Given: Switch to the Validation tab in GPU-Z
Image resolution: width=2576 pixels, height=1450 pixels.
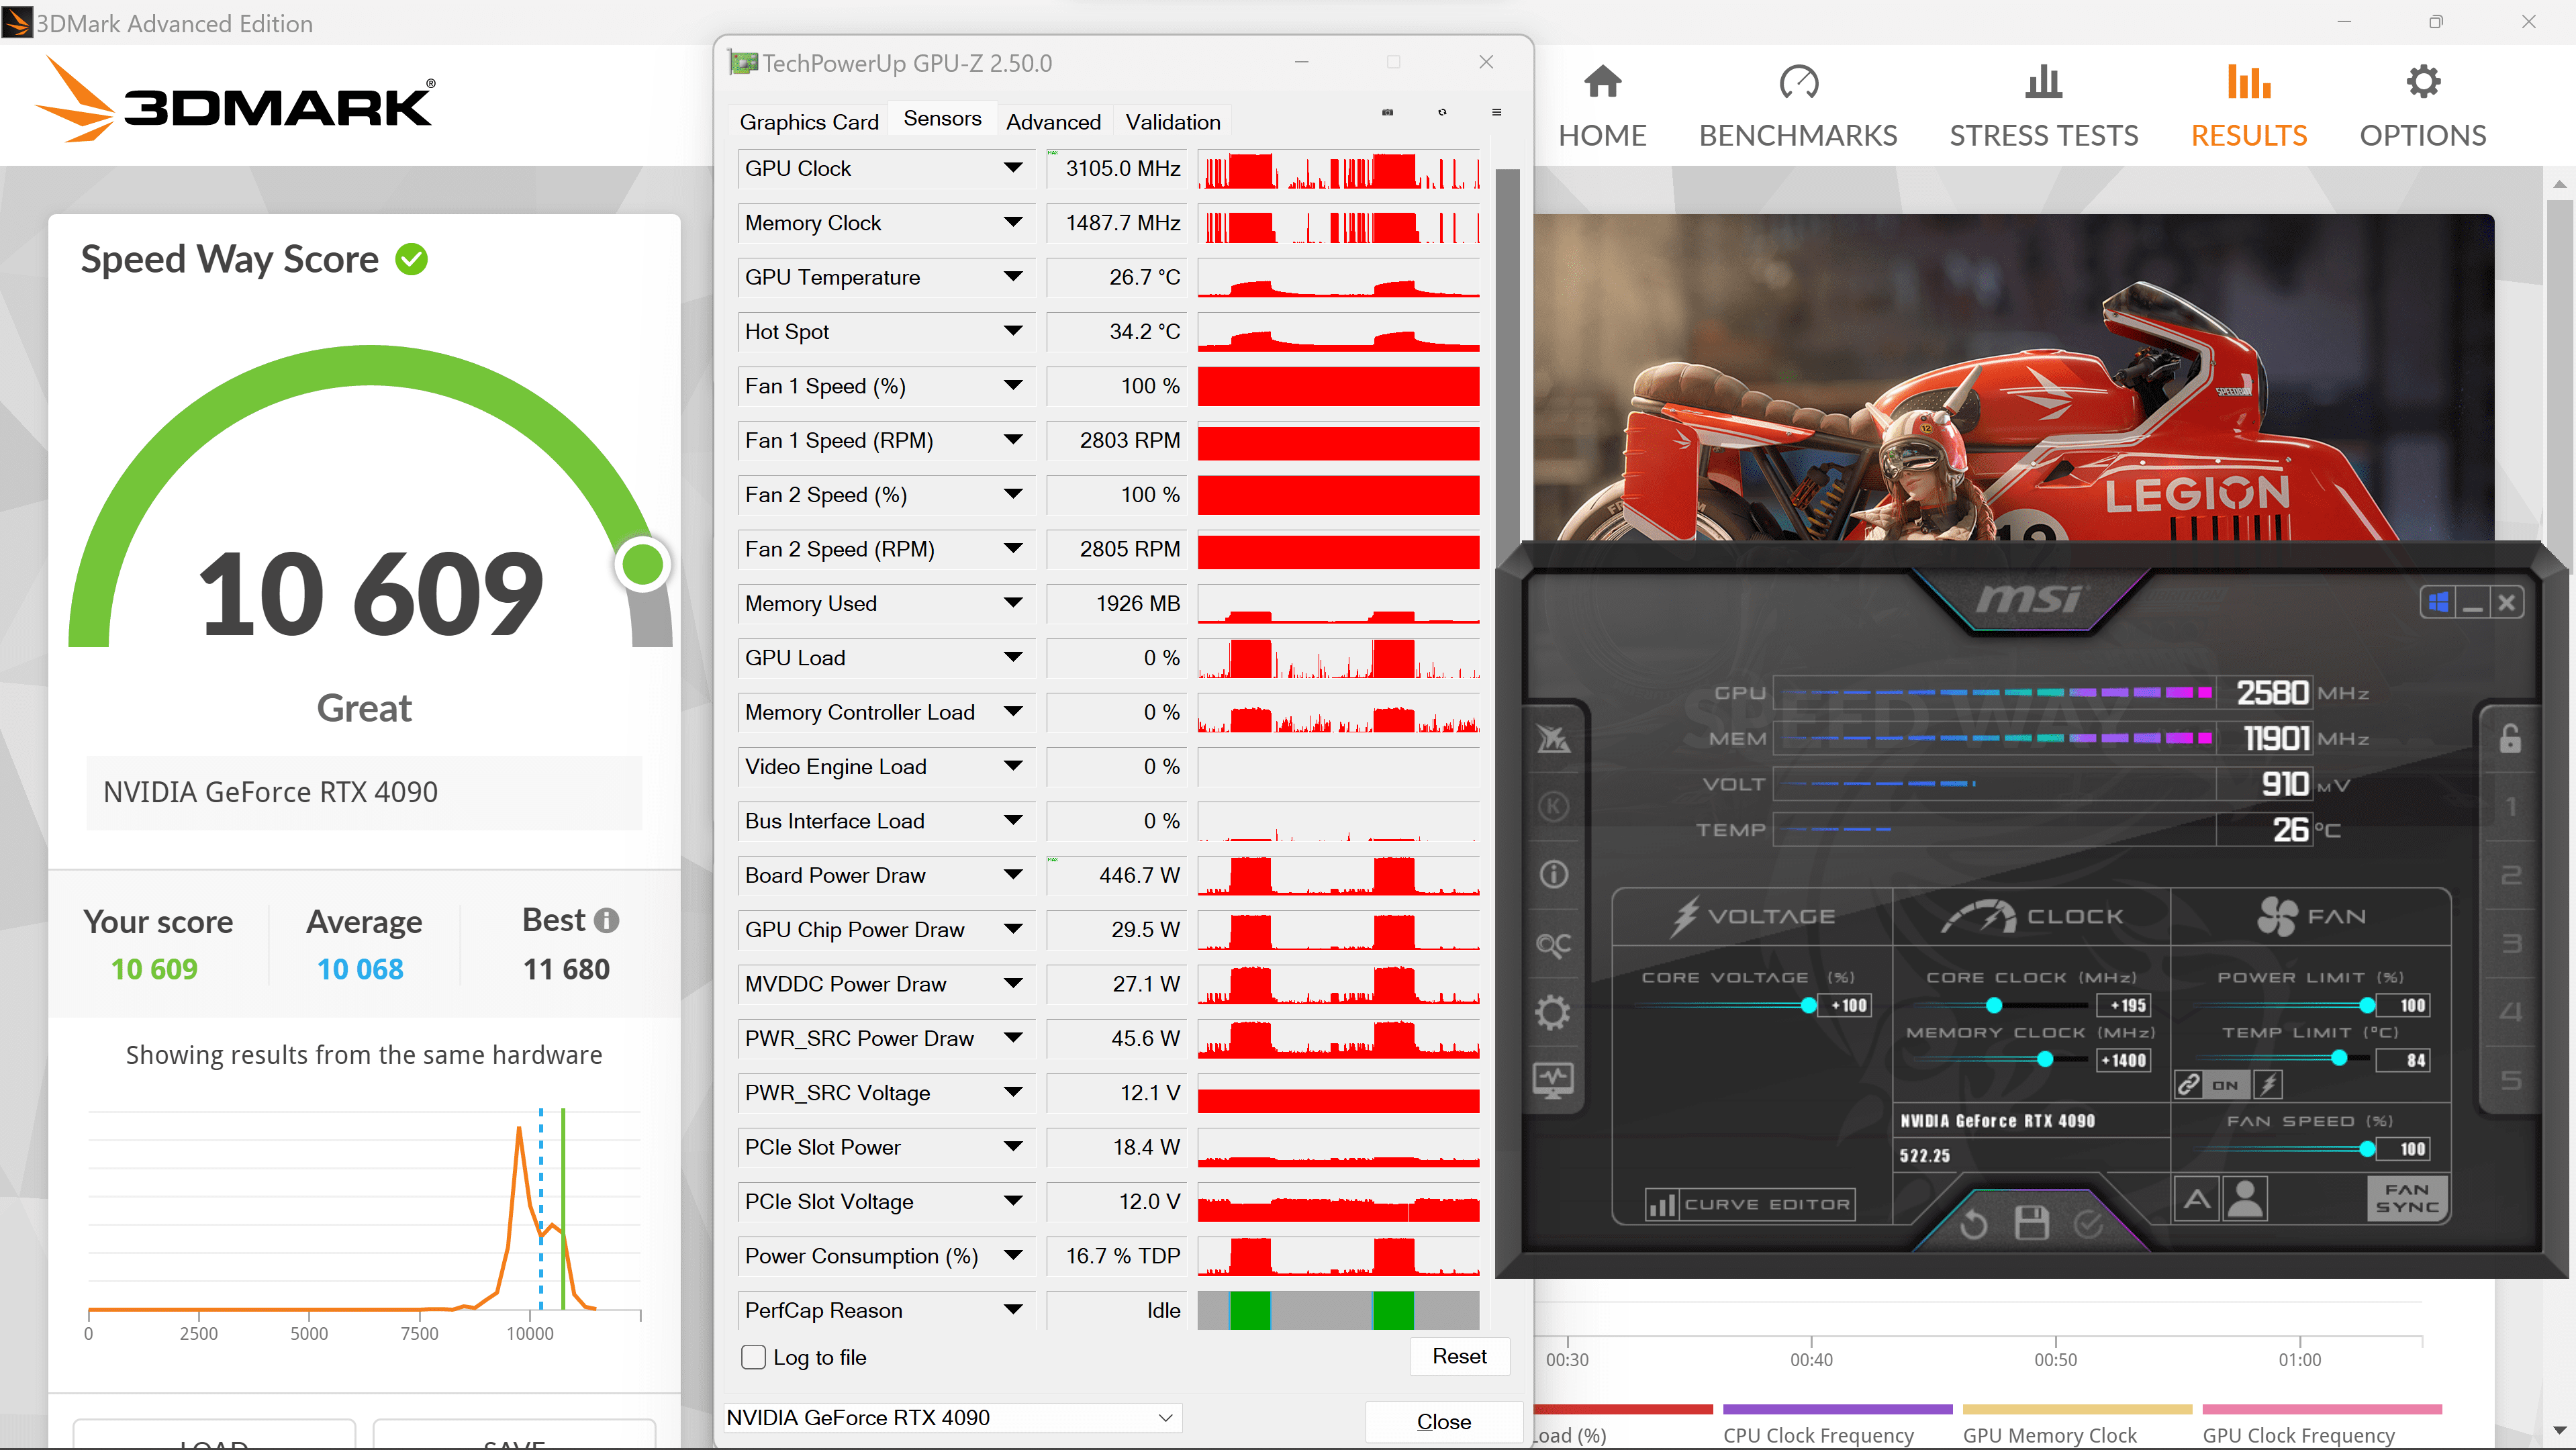Looking at the screenshot, I should point(1173,122).
